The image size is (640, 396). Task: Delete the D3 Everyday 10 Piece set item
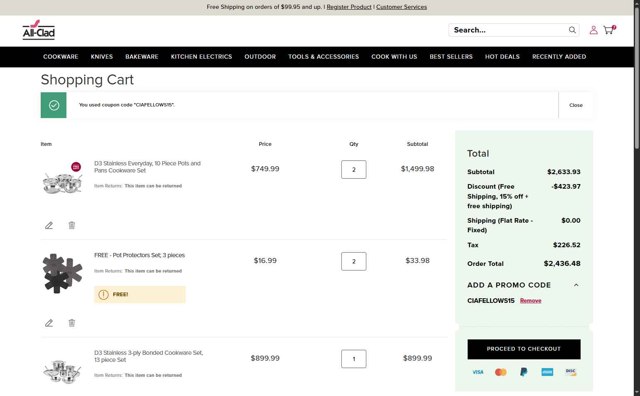click(71, 225)
